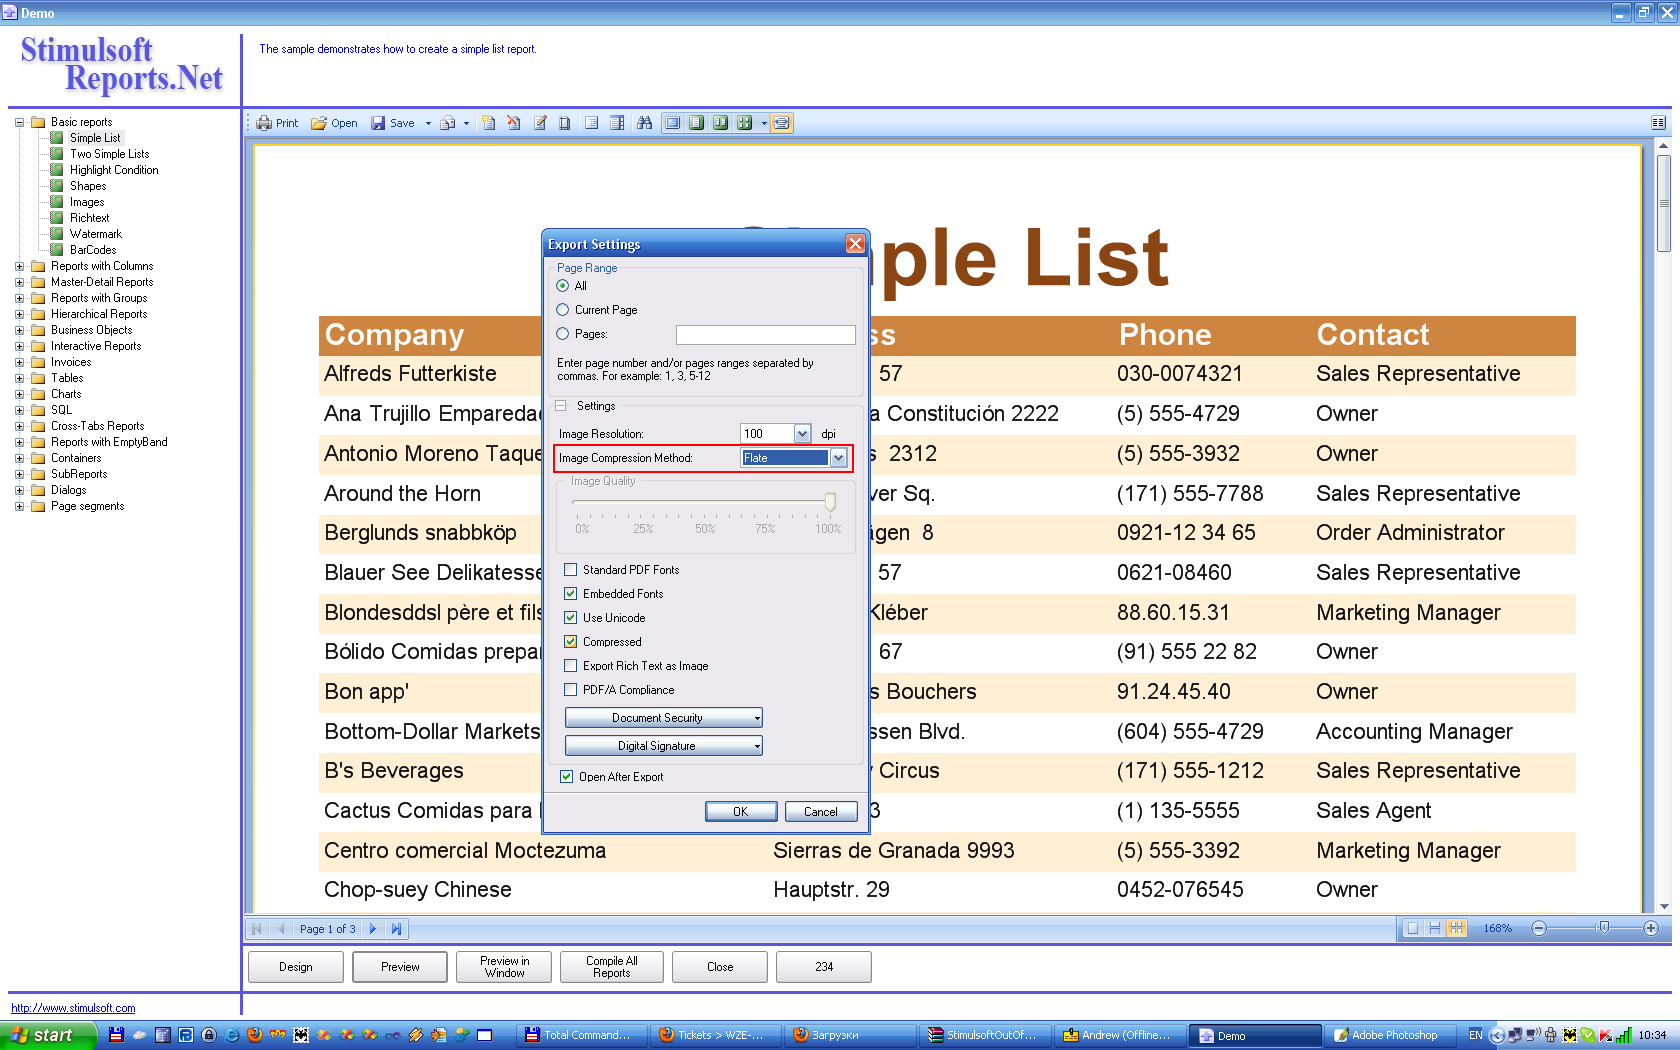The width and height of the screenshot is (1680, 1050).
Task: Open Image Compression Method dropdown
Action: (838, 458)
